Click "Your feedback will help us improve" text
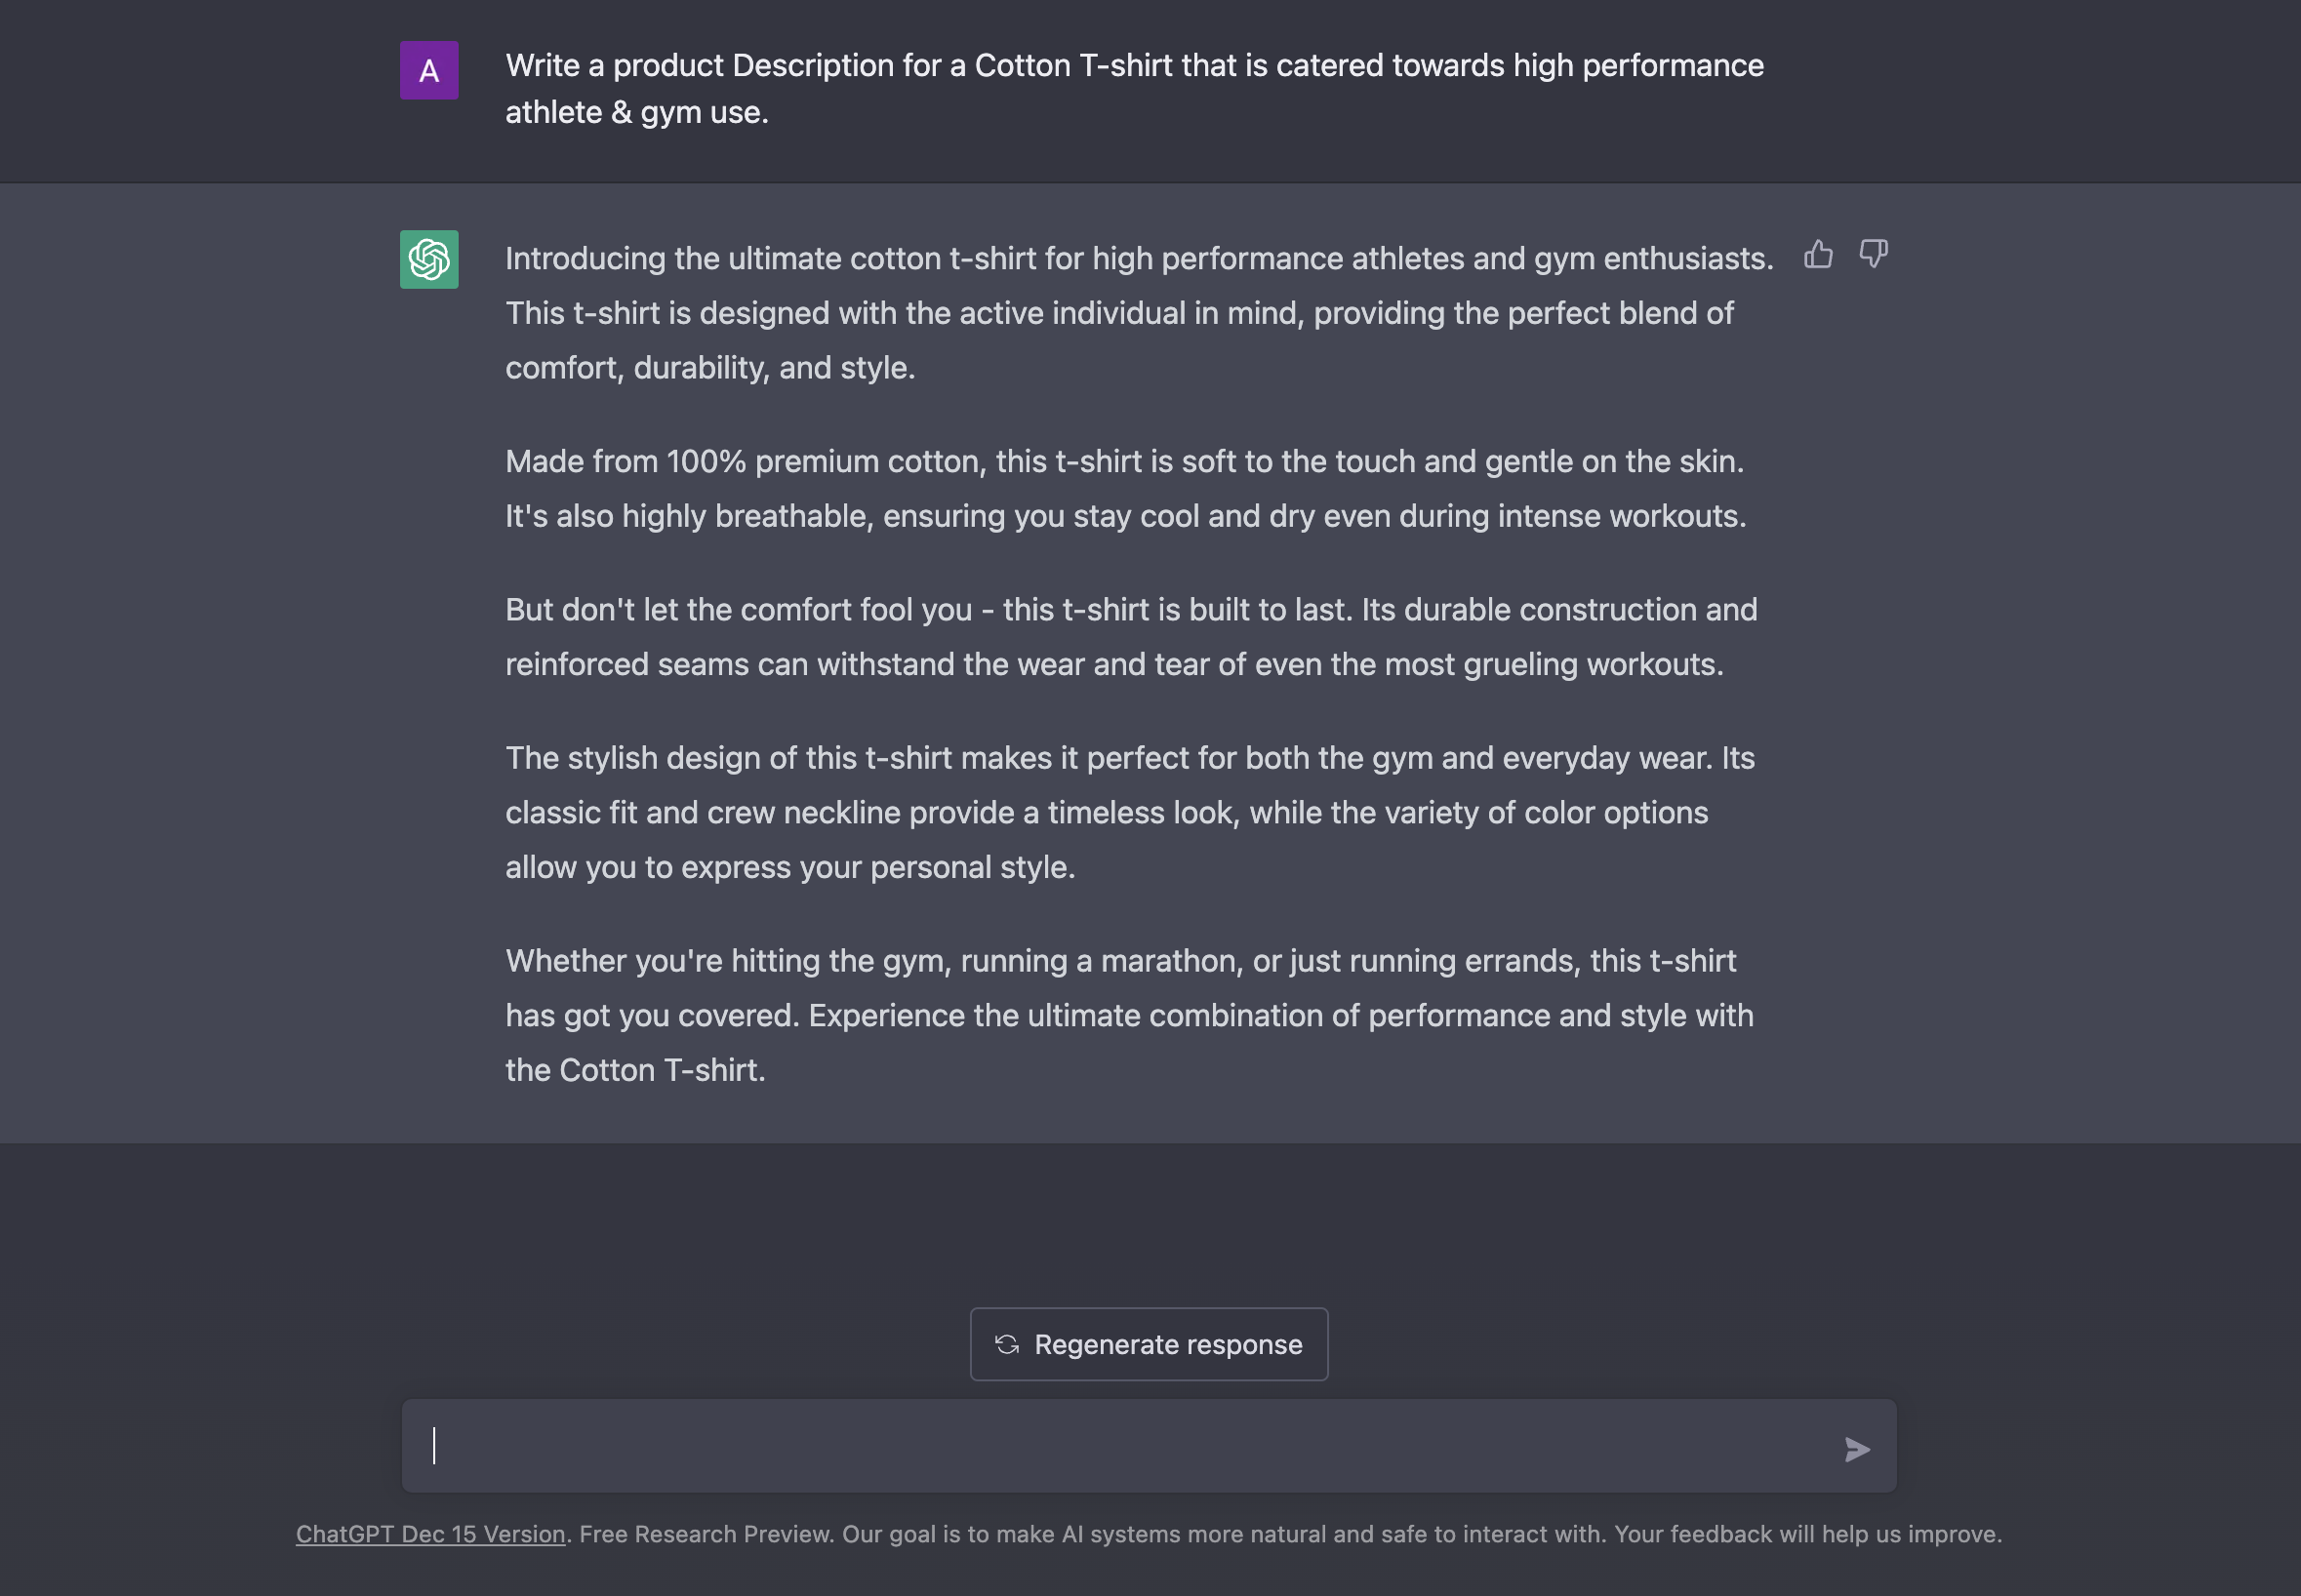The width and height of the screenshot is (2301, 1596). 1806,1534
